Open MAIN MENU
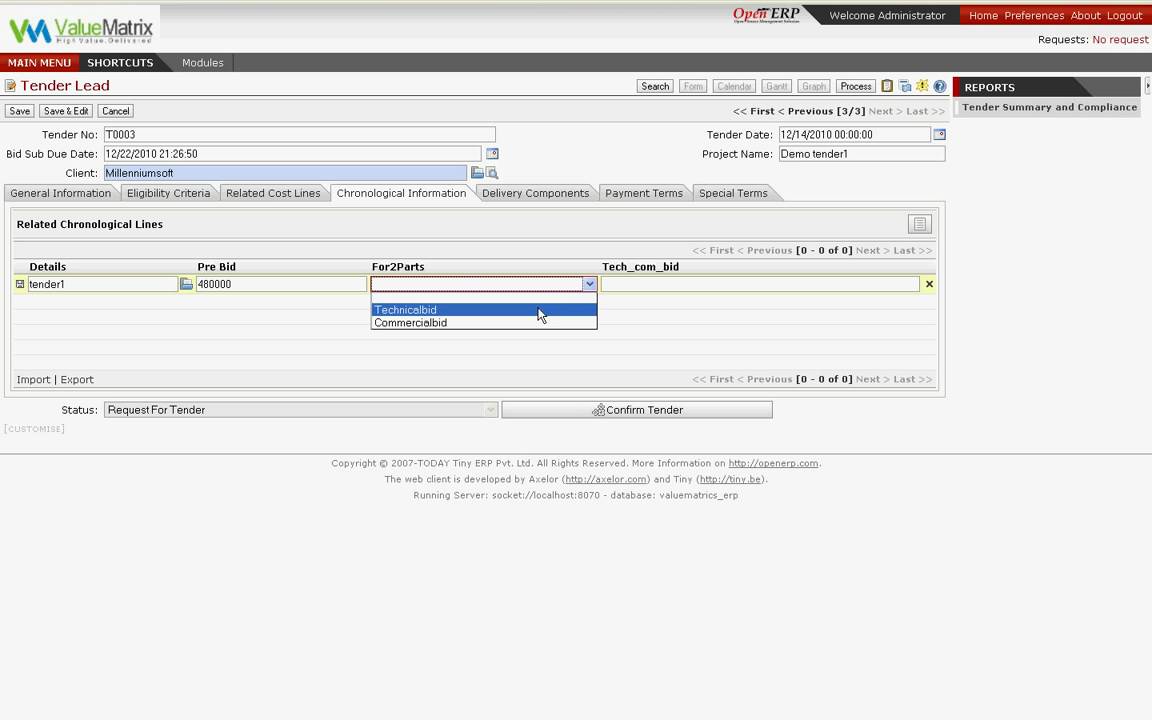Image resolution: width=1152 pixels, height=720 pixels. pyautogui.click(x=40, y=62)
